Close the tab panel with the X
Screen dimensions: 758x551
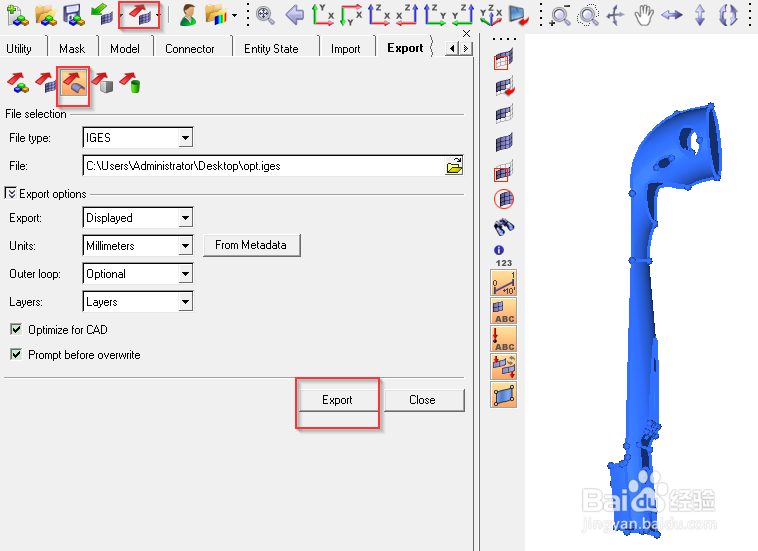pos(466,33)
